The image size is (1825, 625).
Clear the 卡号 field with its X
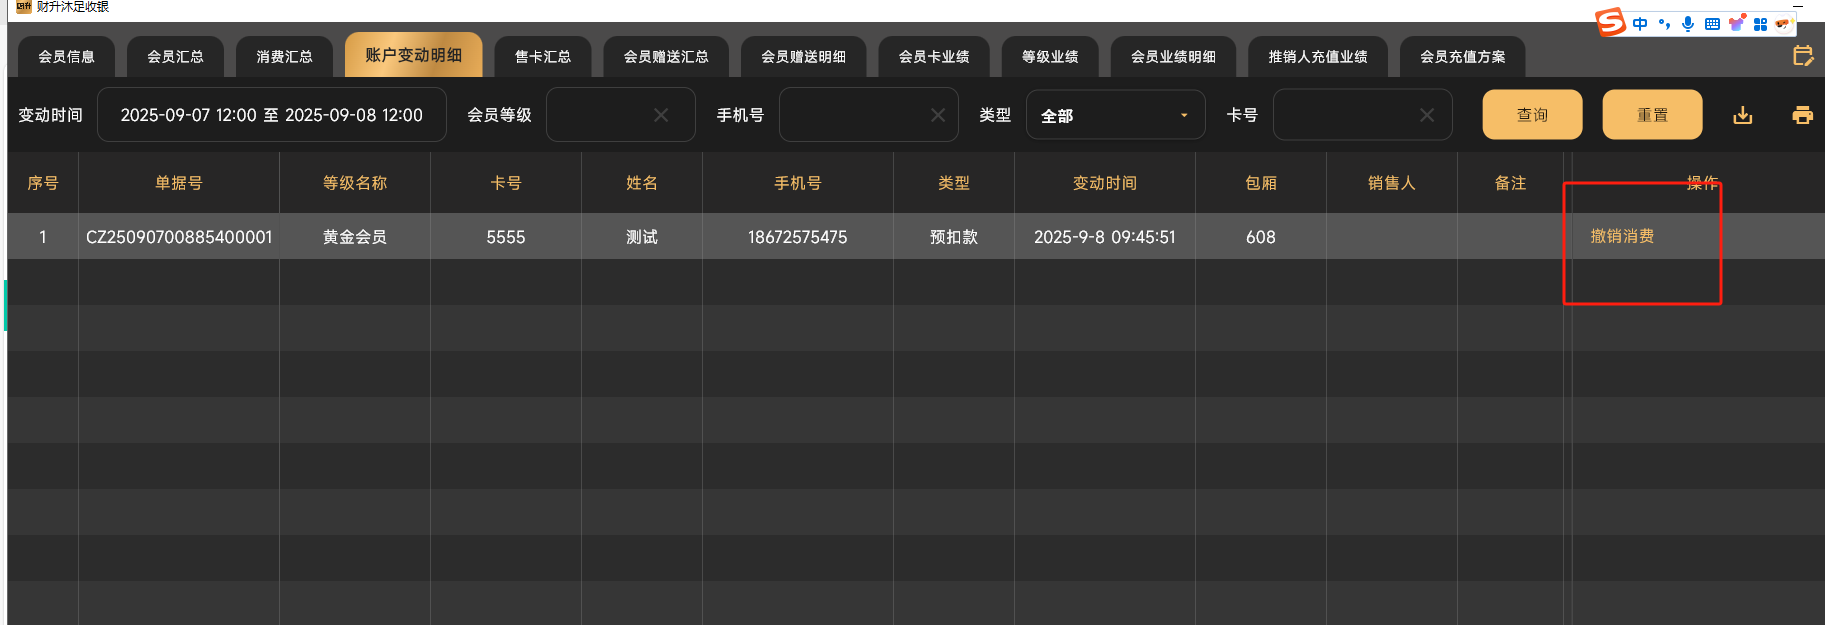tap(1427, 115)
